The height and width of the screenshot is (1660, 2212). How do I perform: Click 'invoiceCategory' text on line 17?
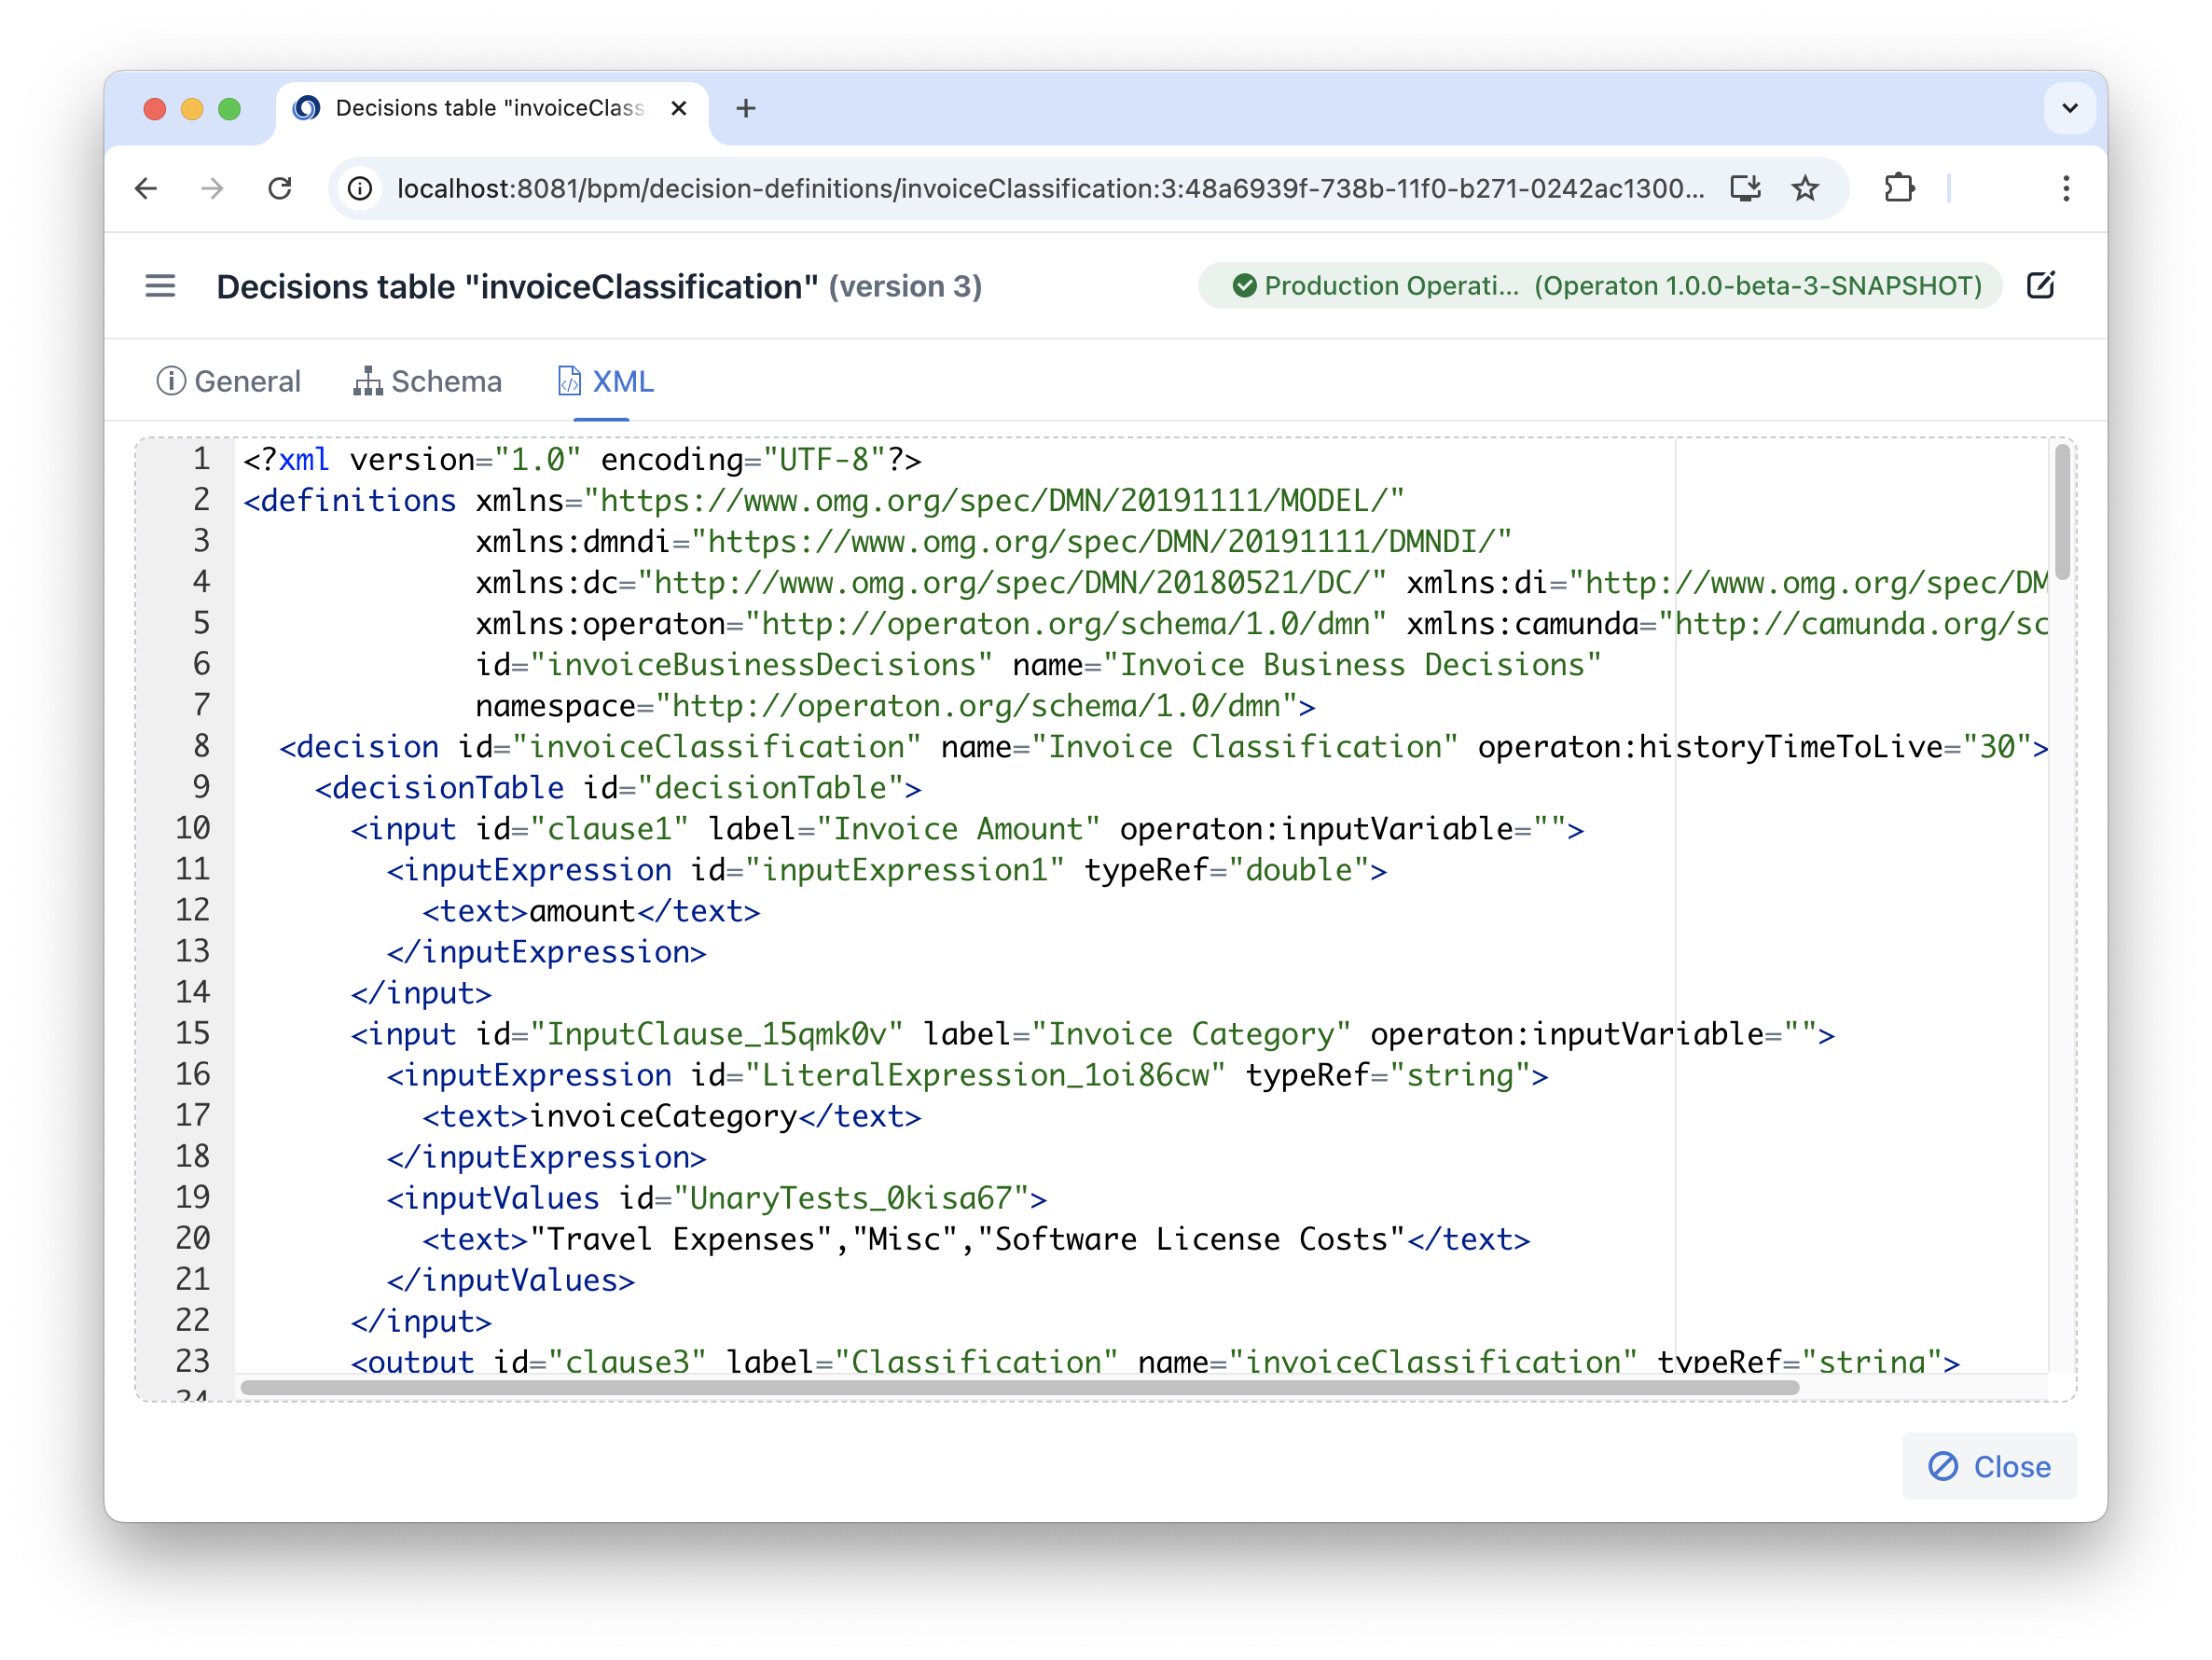coord(663,1115)
